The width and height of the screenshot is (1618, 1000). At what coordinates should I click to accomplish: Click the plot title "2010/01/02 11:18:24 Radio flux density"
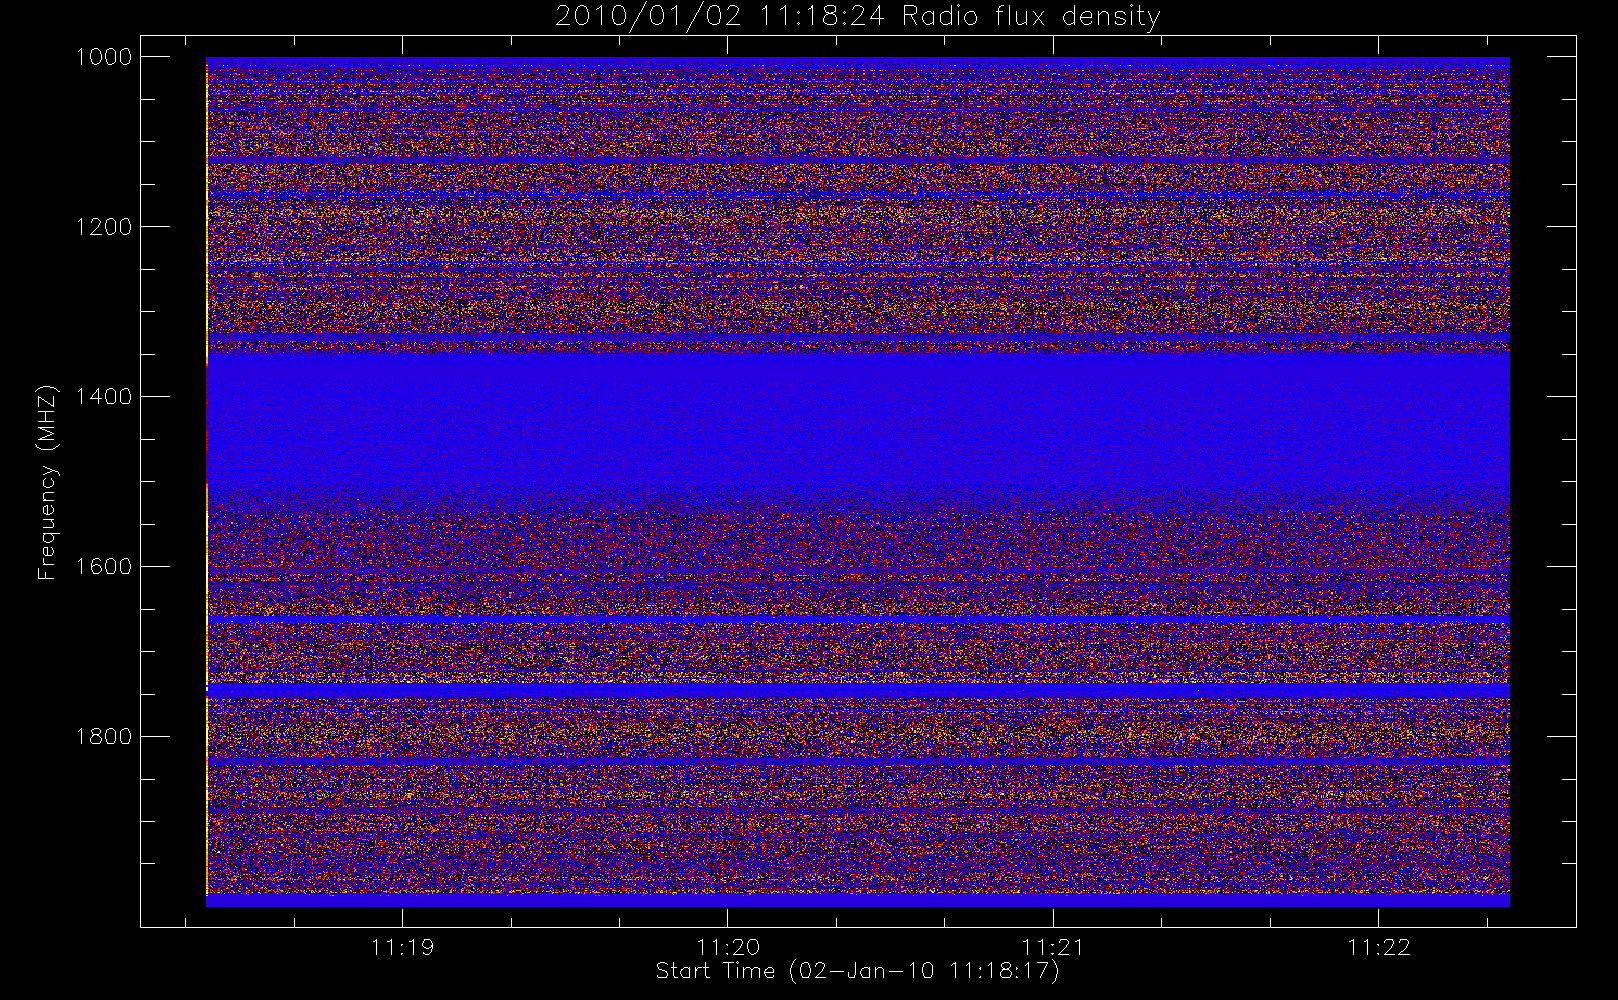coord(858,17)
